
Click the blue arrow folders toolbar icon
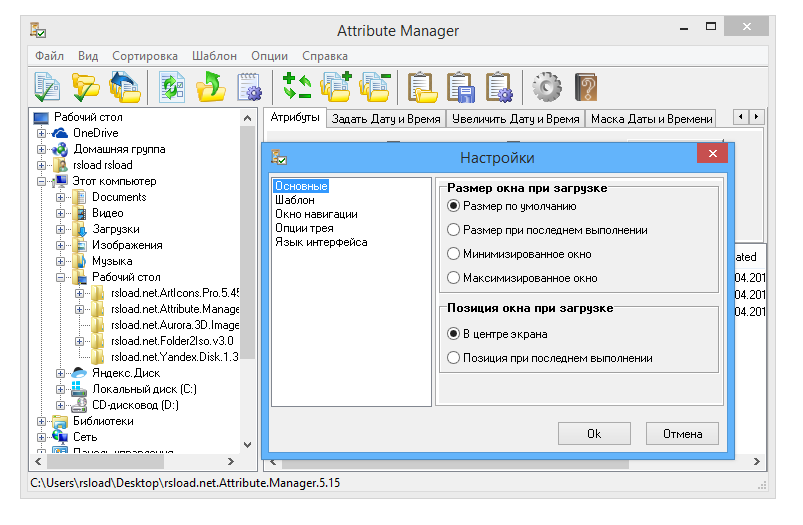(124, 87)
